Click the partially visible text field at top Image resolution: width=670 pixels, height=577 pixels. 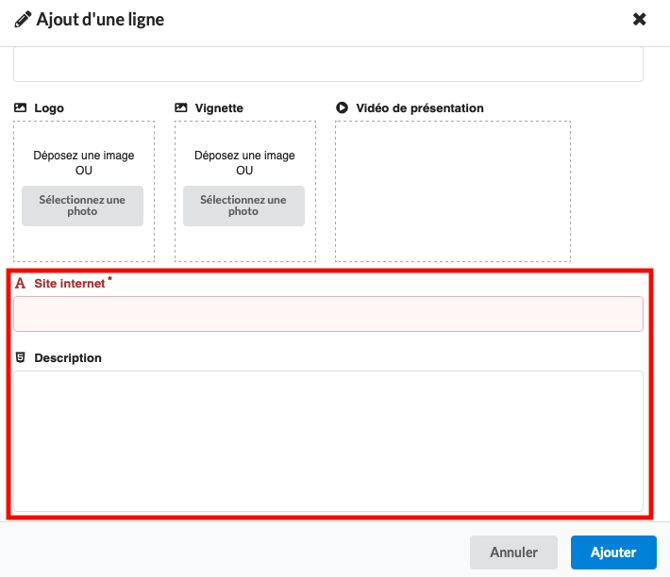click(328, 65)
